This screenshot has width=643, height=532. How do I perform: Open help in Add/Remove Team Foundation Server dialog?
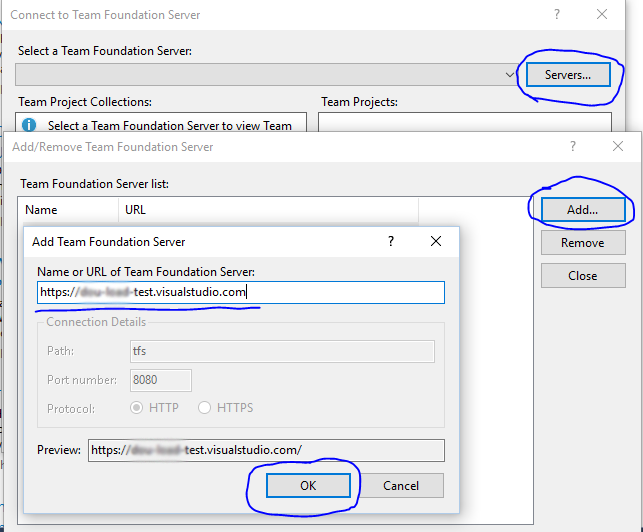(573, 146)
